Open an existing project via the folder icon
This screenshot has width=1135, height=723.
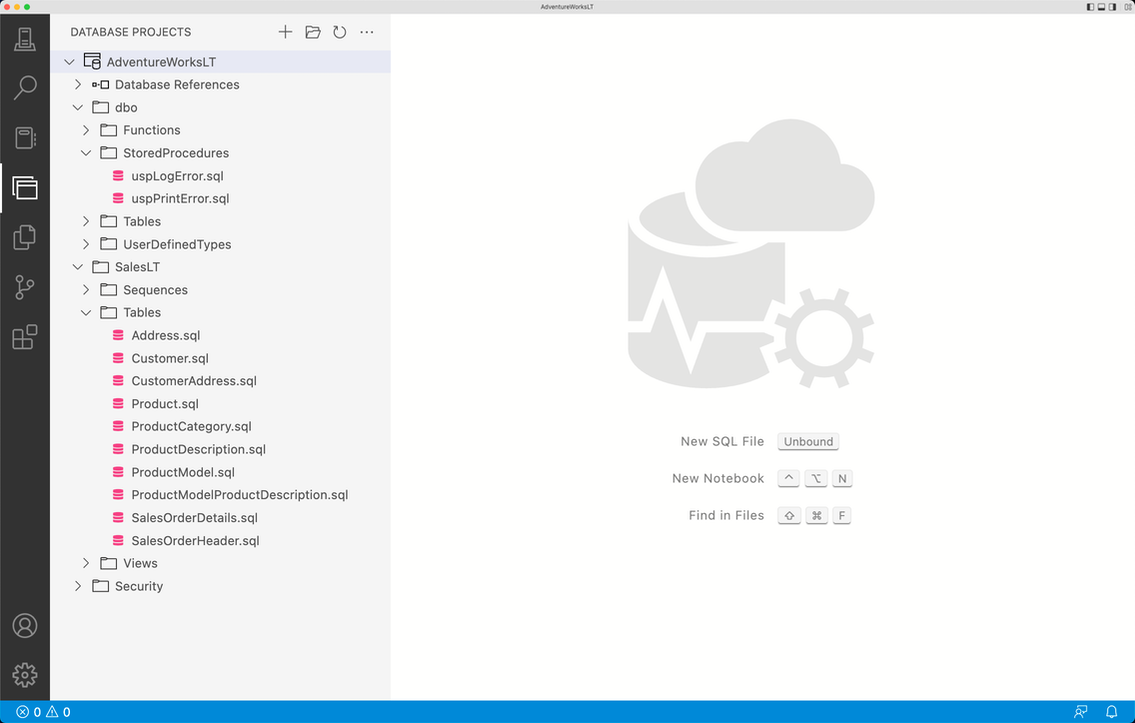[x=312, y=31]
